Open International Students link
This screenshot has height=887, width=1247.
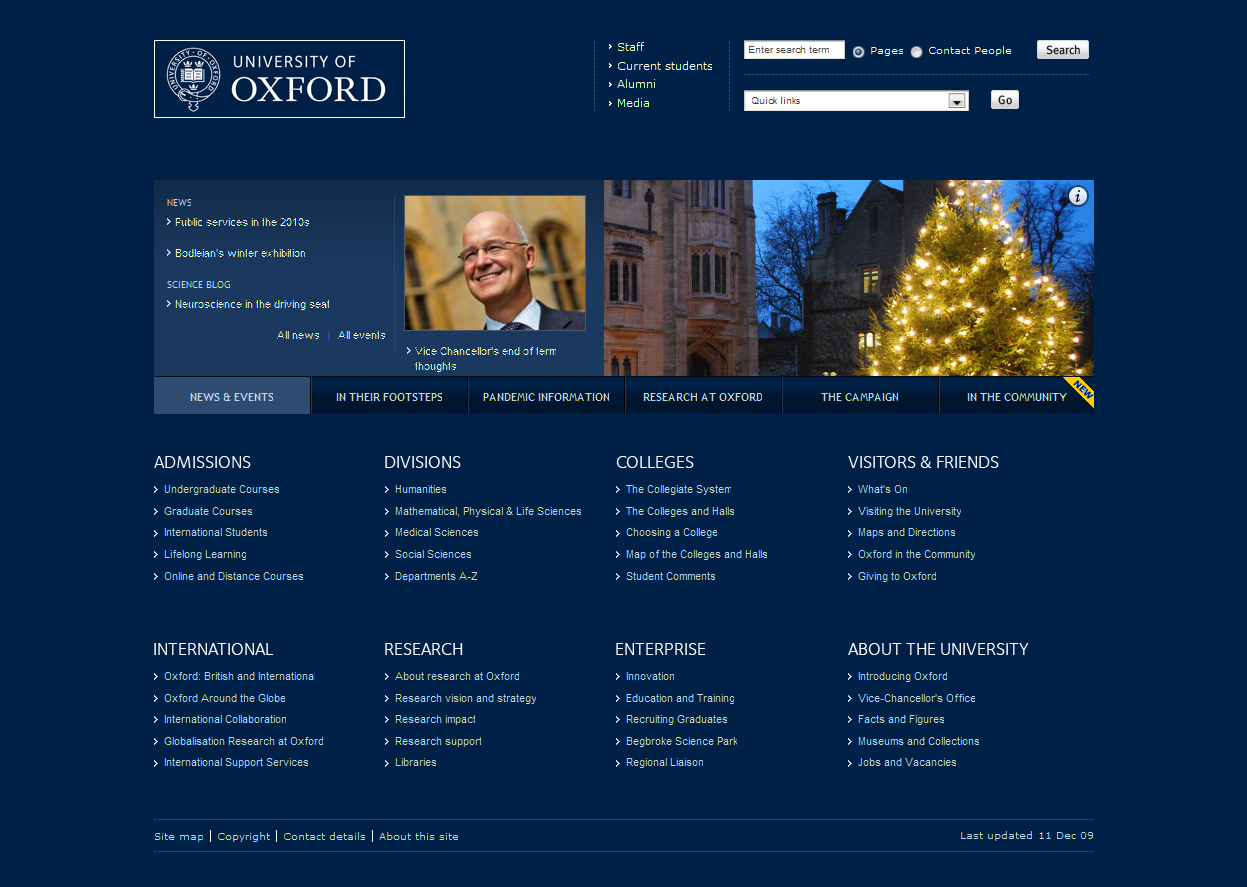point(215,533)
